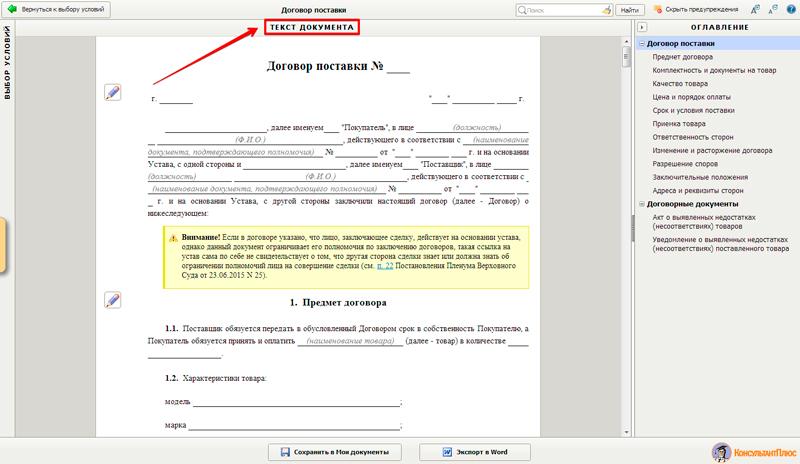Click the green back arrow icon
Viewport: 800px width, 464px height.
pyautogui.click(x=12, y=9)
